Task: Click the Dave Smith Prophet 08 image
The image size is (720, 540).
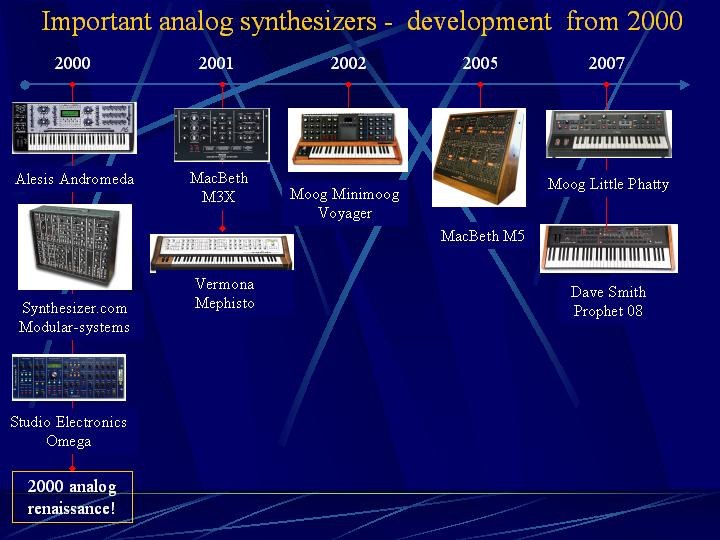Action: [609, 248]
